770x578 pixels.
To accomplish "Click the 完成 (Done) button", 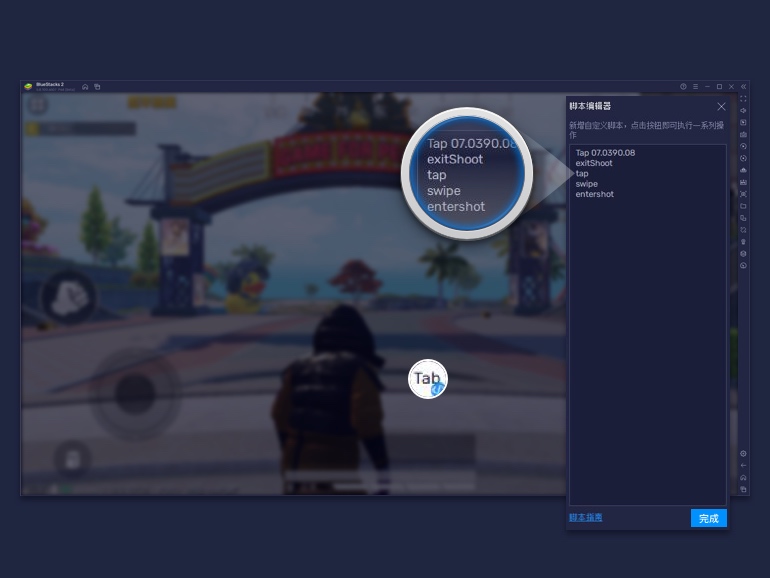I will coord(708,518).
